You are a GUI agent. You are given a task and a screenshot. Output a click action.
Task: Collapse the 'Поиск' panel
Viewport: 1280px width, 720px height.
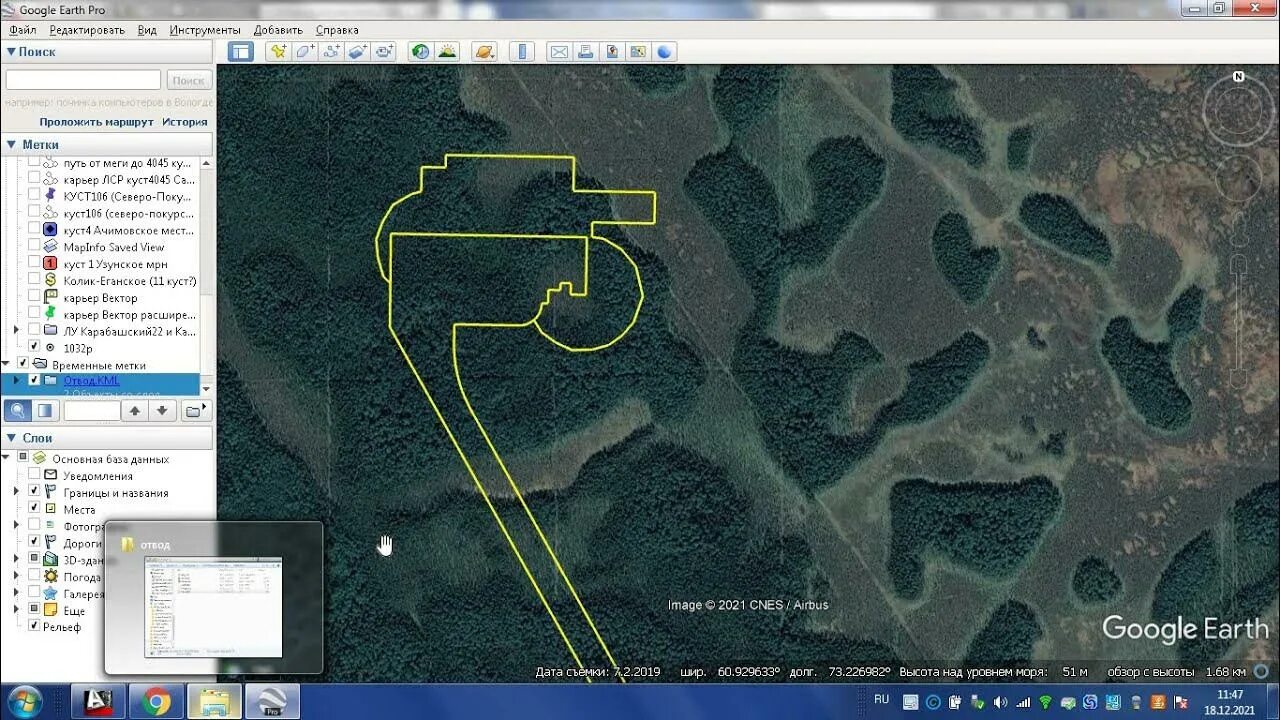click(x=11, y=51)
